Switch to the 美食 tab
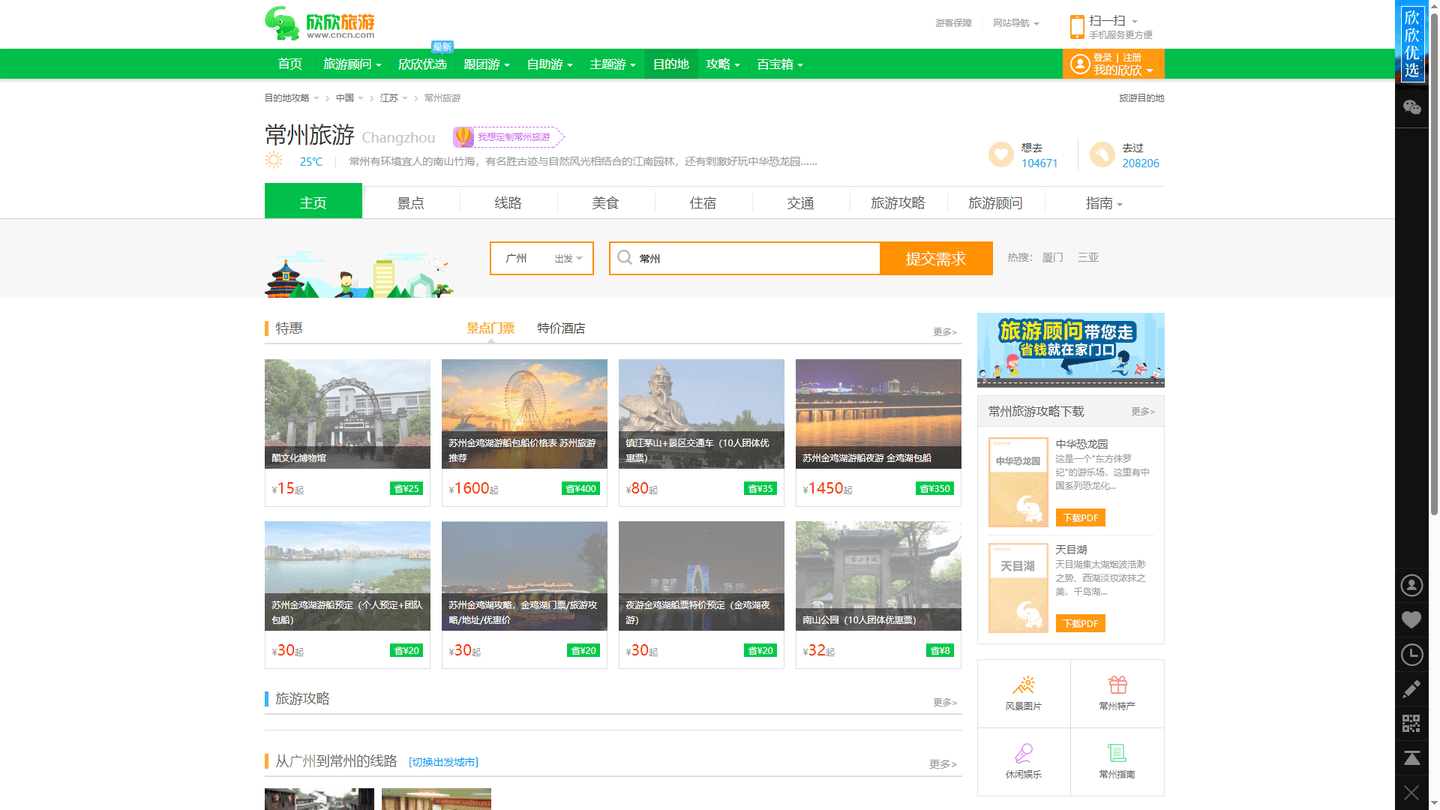Screen dimensions: 1440x810 tap(606, 203)
